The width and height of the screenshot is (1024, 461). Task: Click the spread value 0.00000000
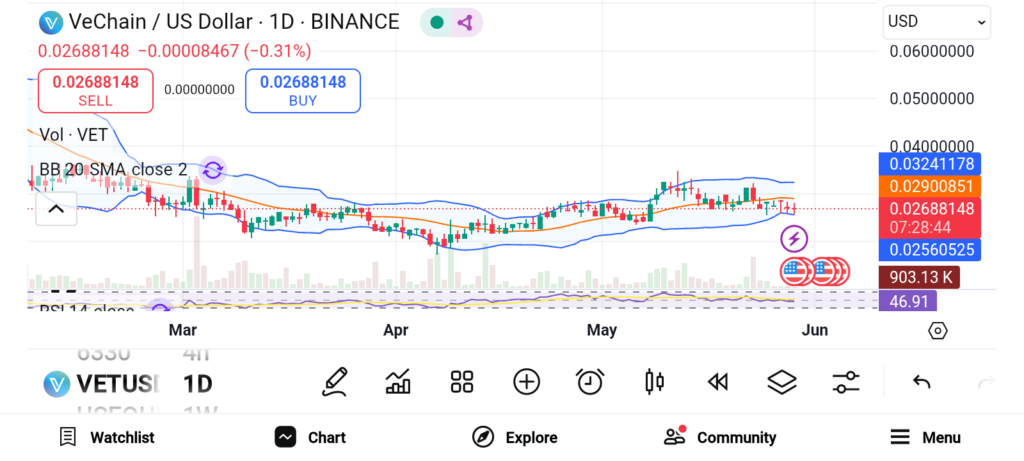point(199,89)
